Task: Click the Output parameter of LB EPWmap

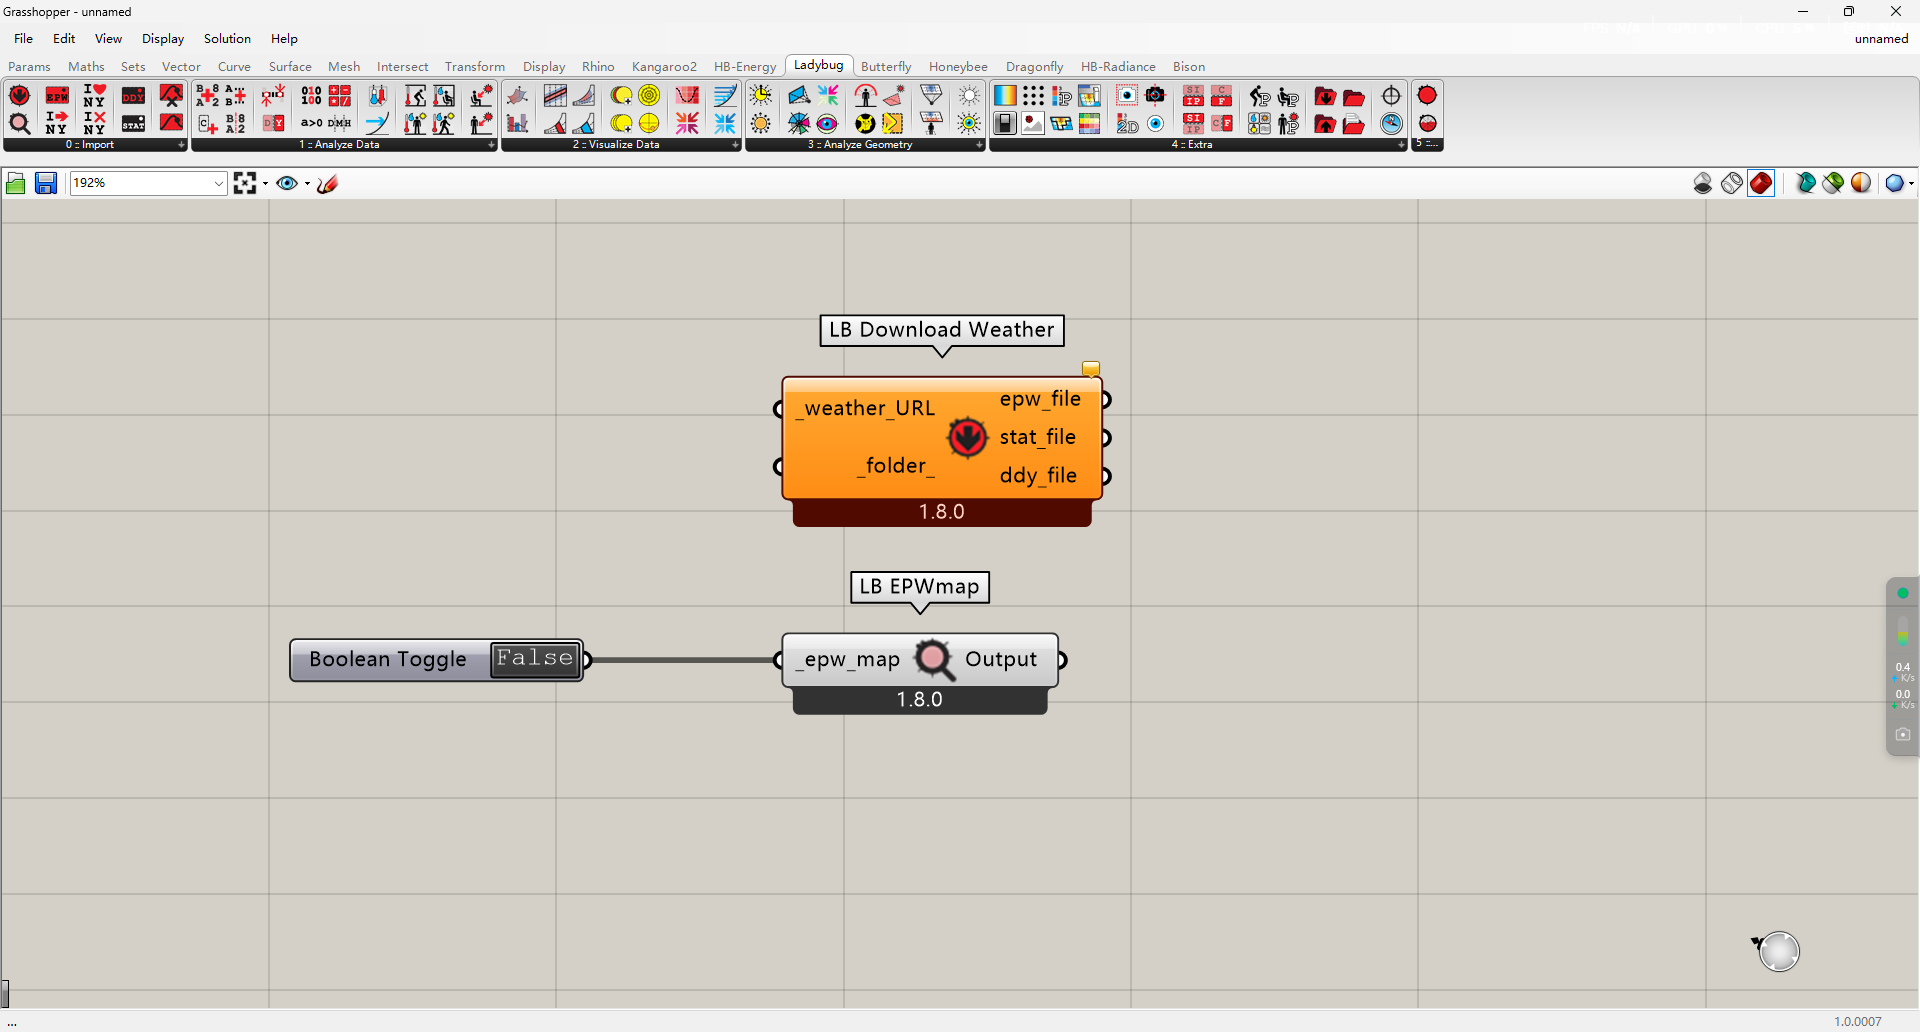Action: [x=1001, y=660]
